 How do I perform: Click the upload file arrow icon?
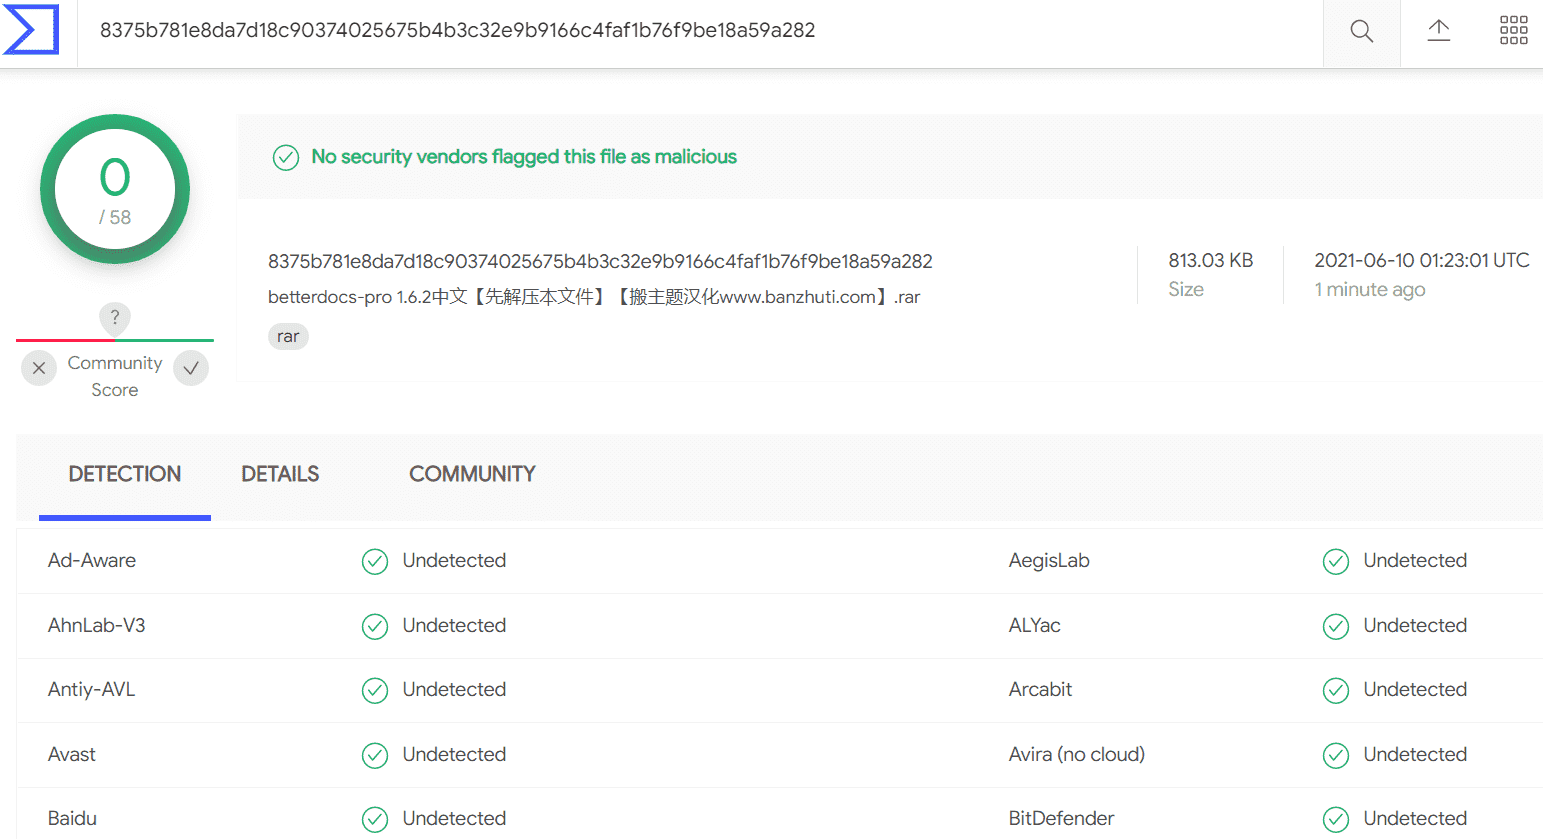[x=1438, y=30]
